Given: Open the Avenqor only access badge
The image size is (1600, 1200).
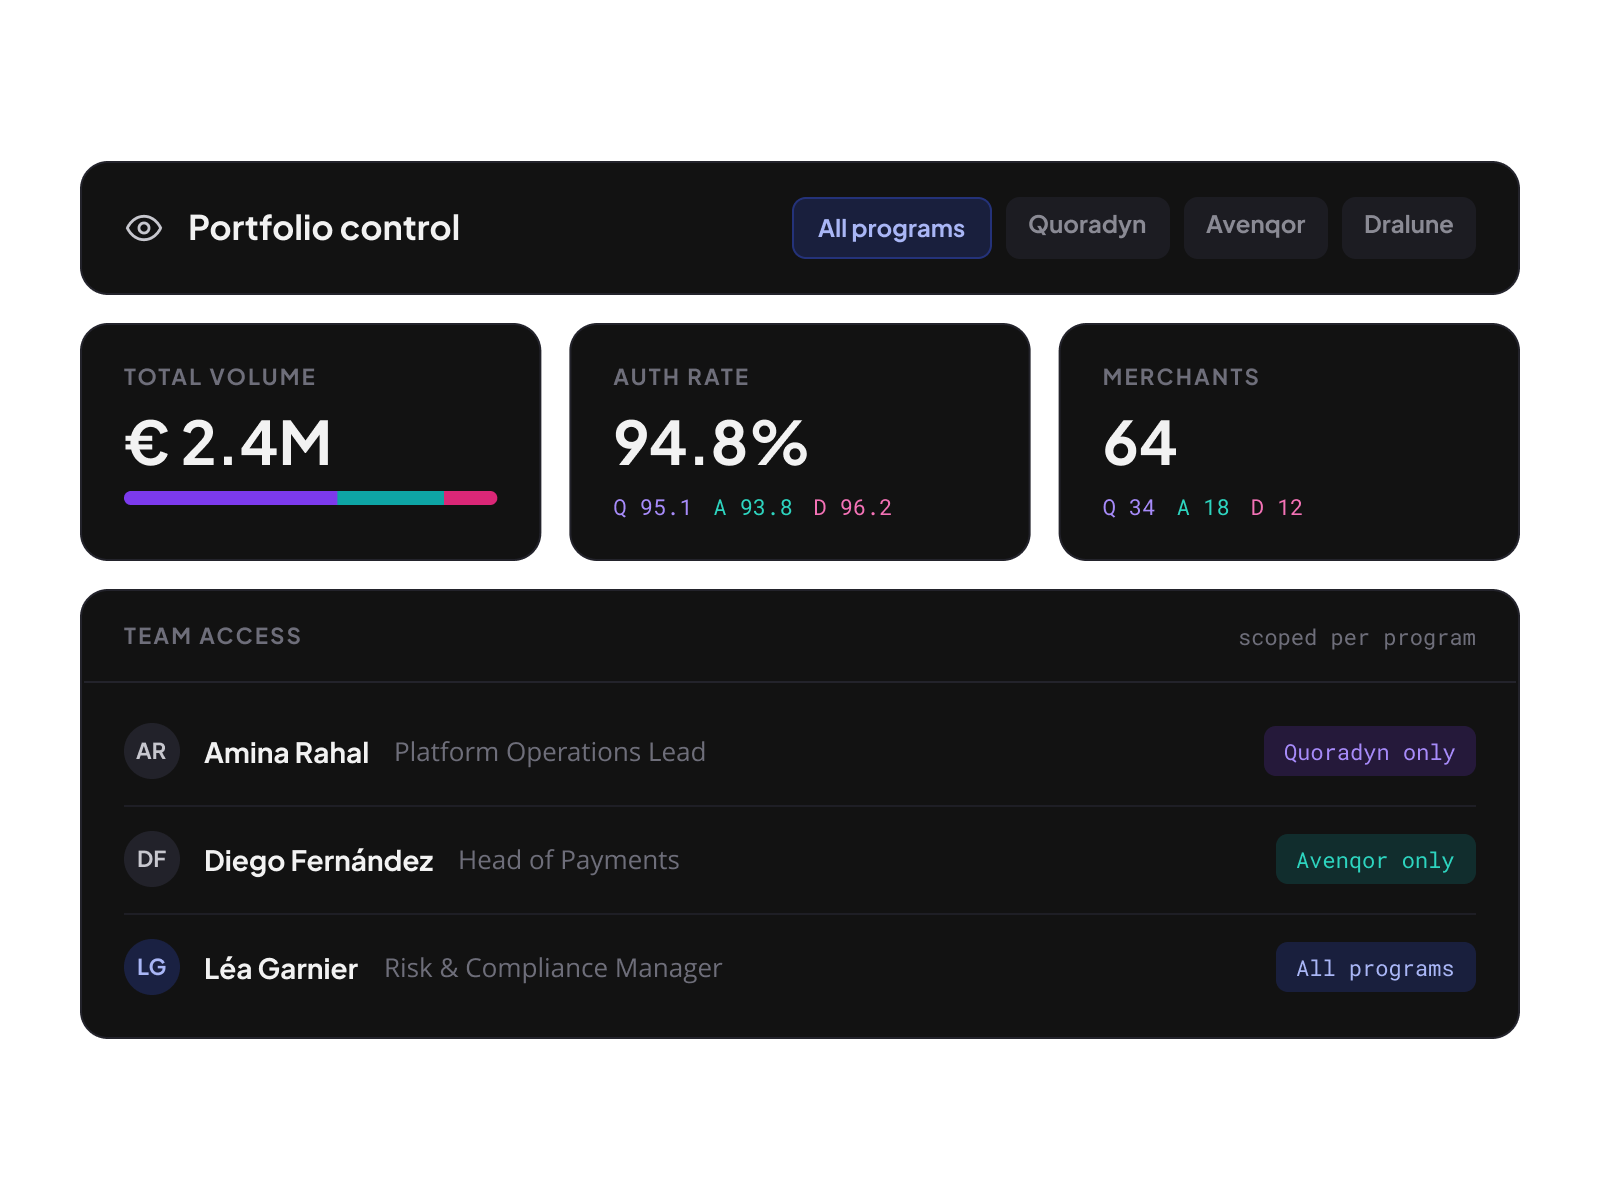Looking at the screenshot, I should (1375, 859).
